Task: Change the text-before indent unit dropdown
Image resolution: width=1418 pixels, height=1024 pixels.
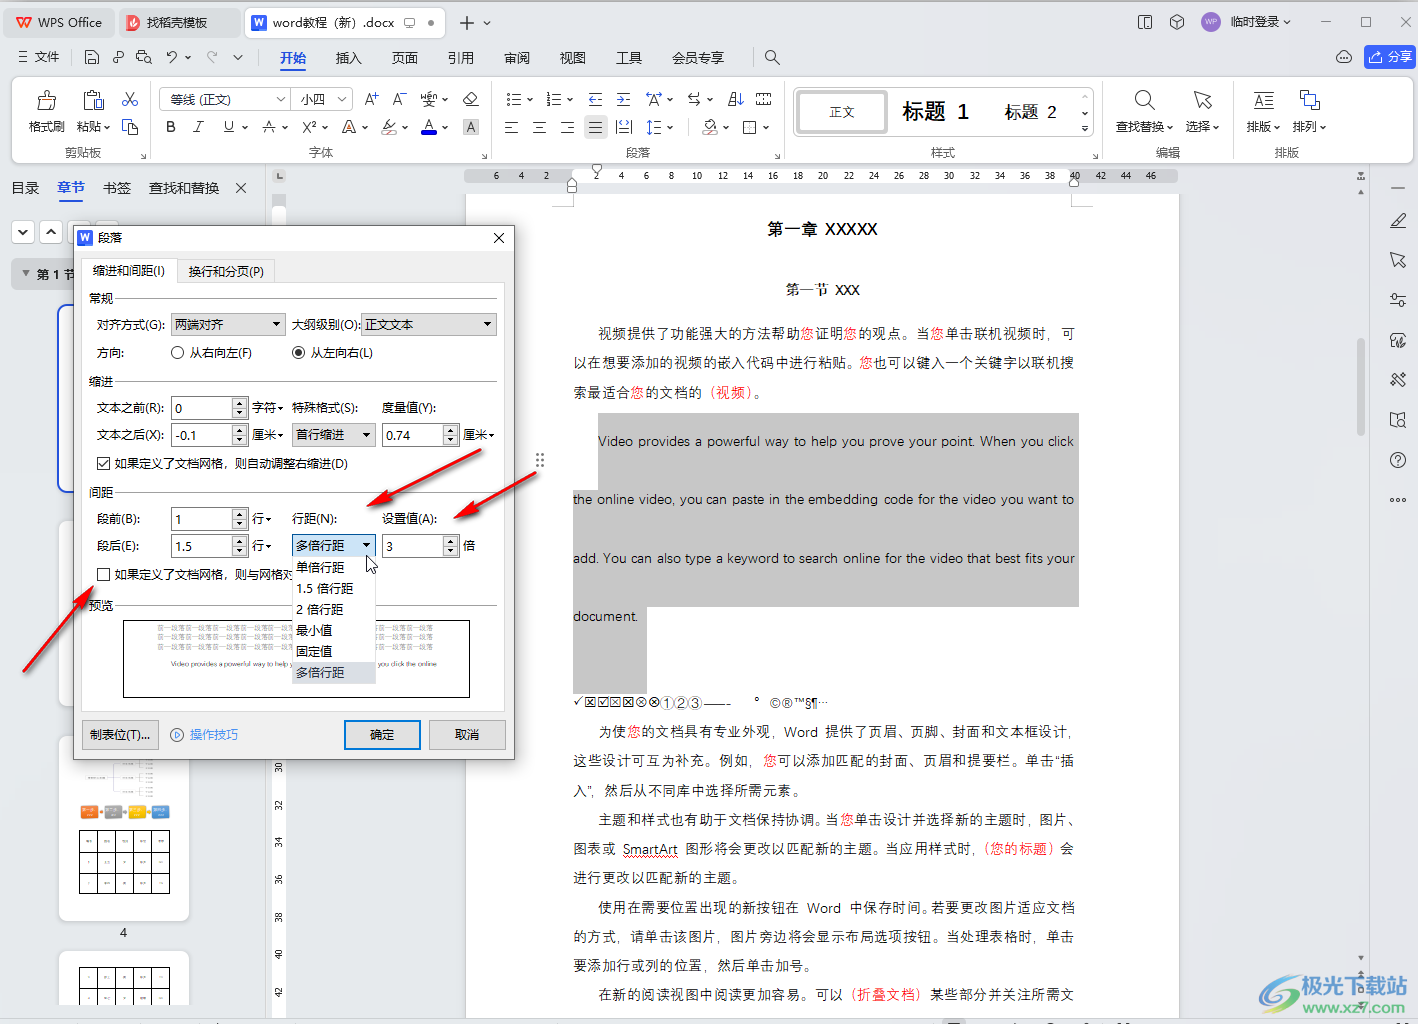Action: (268, 408)
